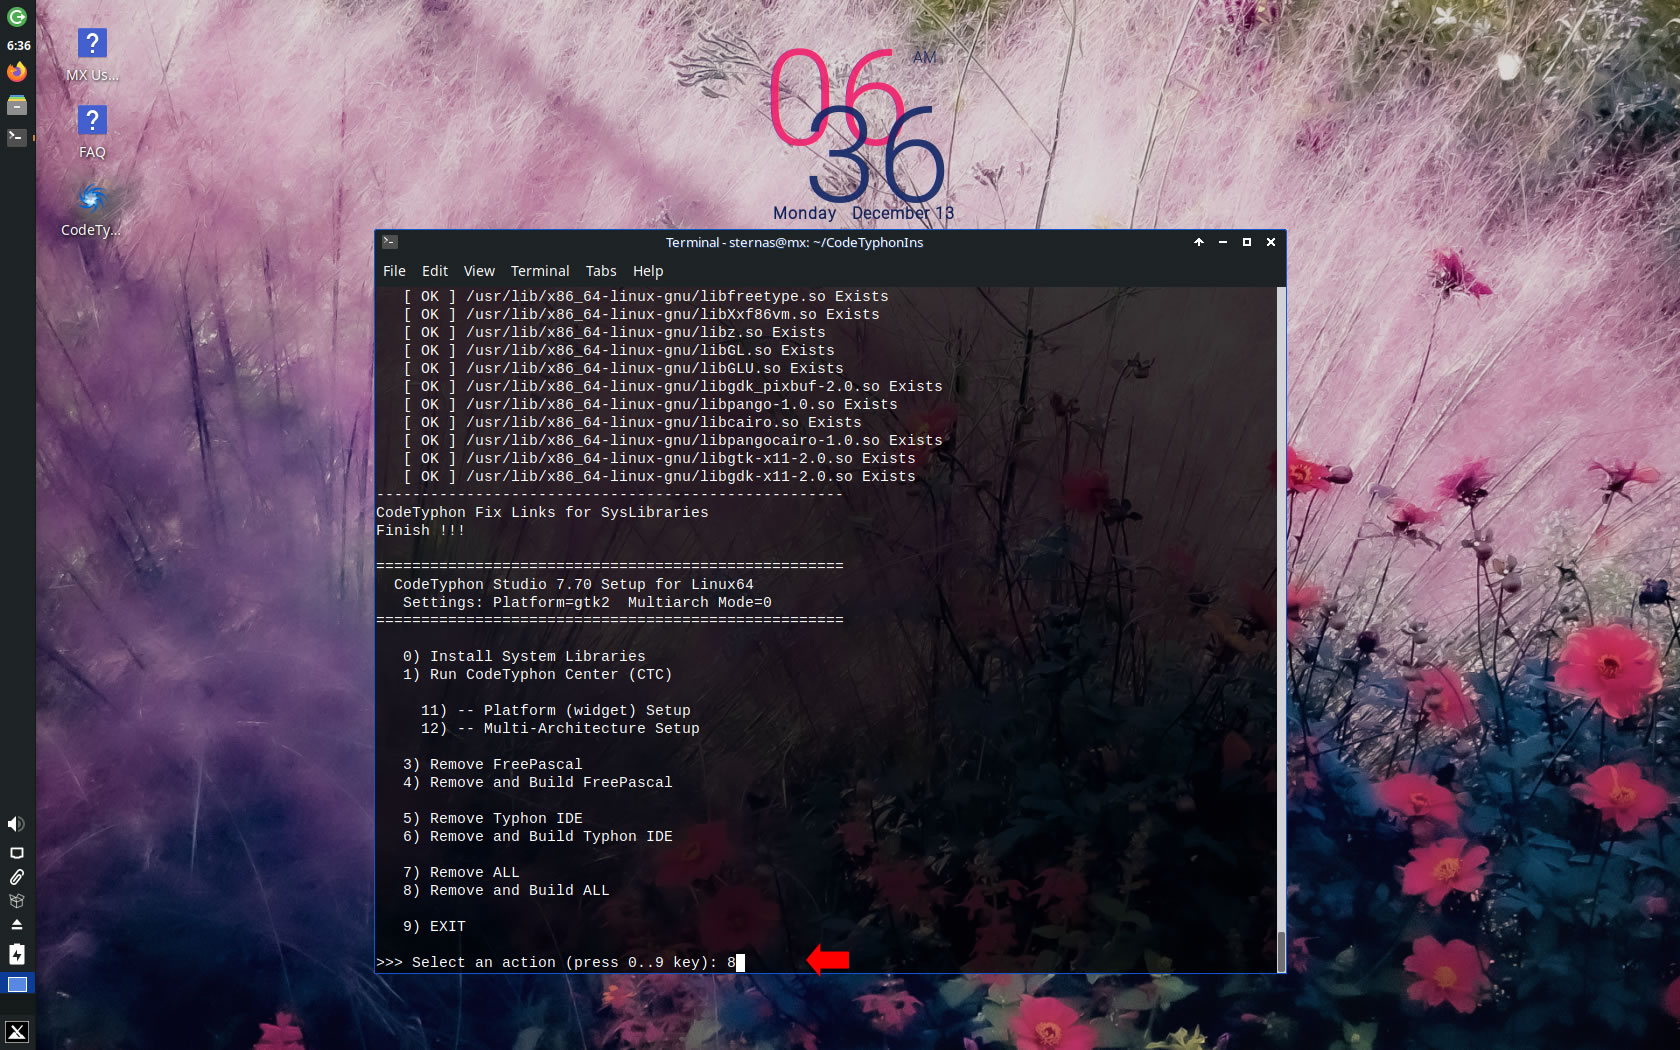The image size is (1680, 1050).
Task: Click the keep-above arrow titlebar button
Action: coord(1198,242)
